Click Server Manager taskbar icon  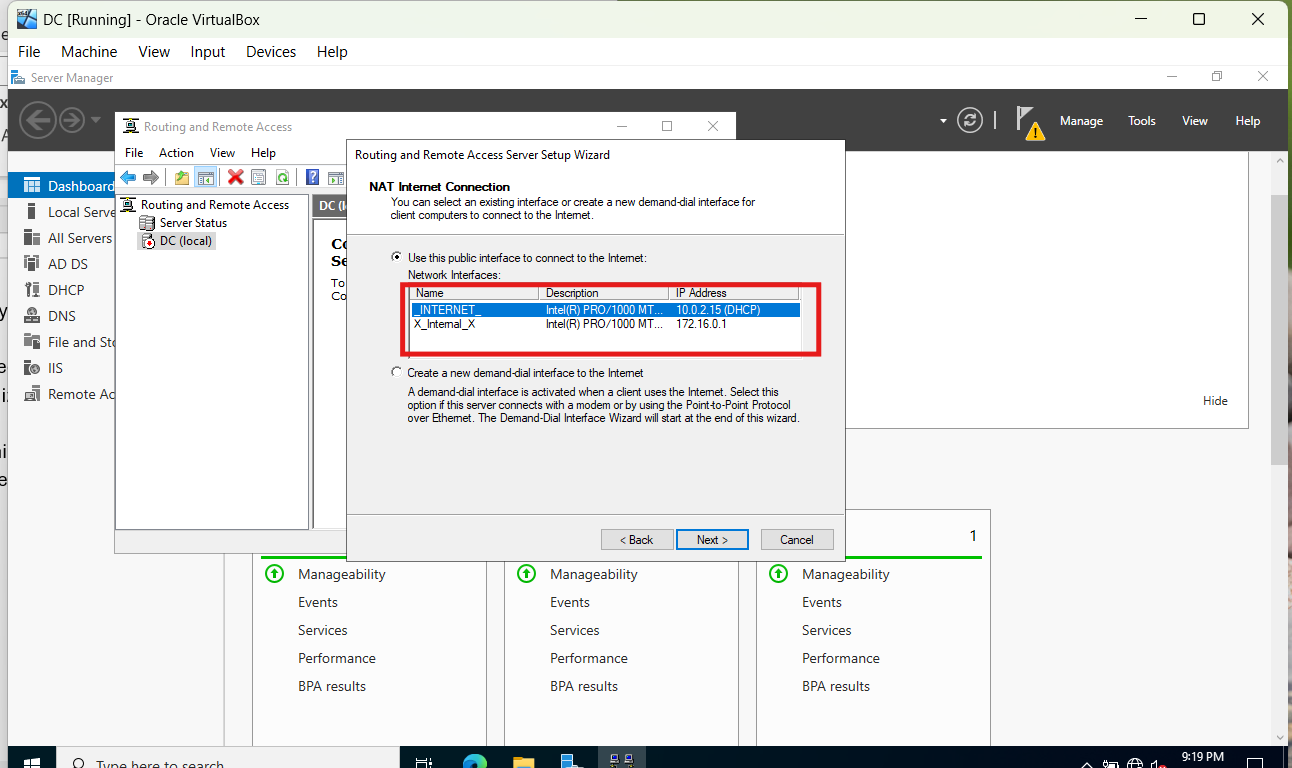(571, 762)
